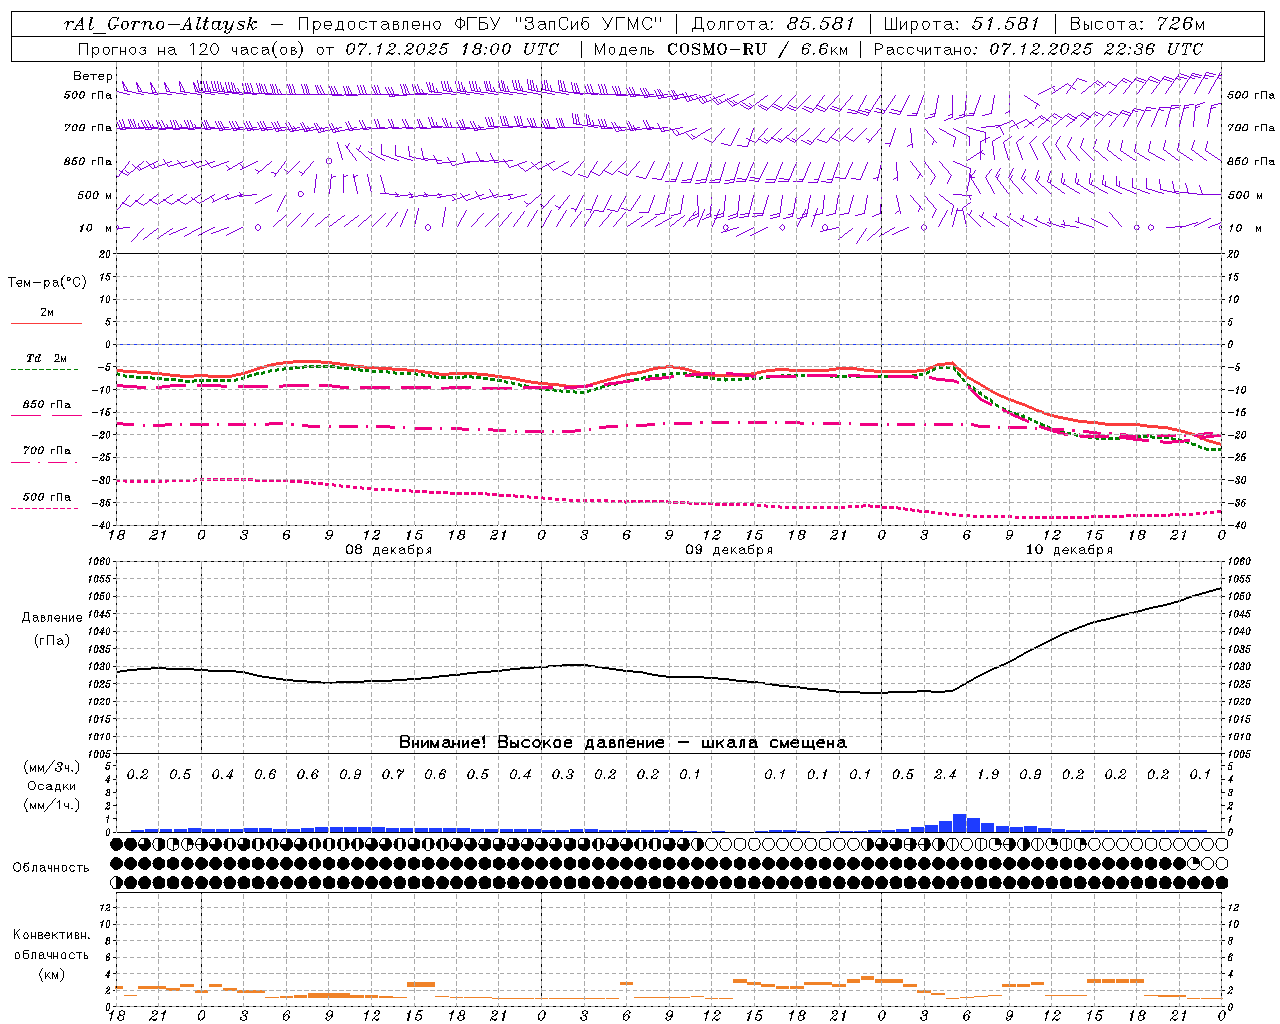
Task: Click the Конвективн. label
Action: [52, 935]
